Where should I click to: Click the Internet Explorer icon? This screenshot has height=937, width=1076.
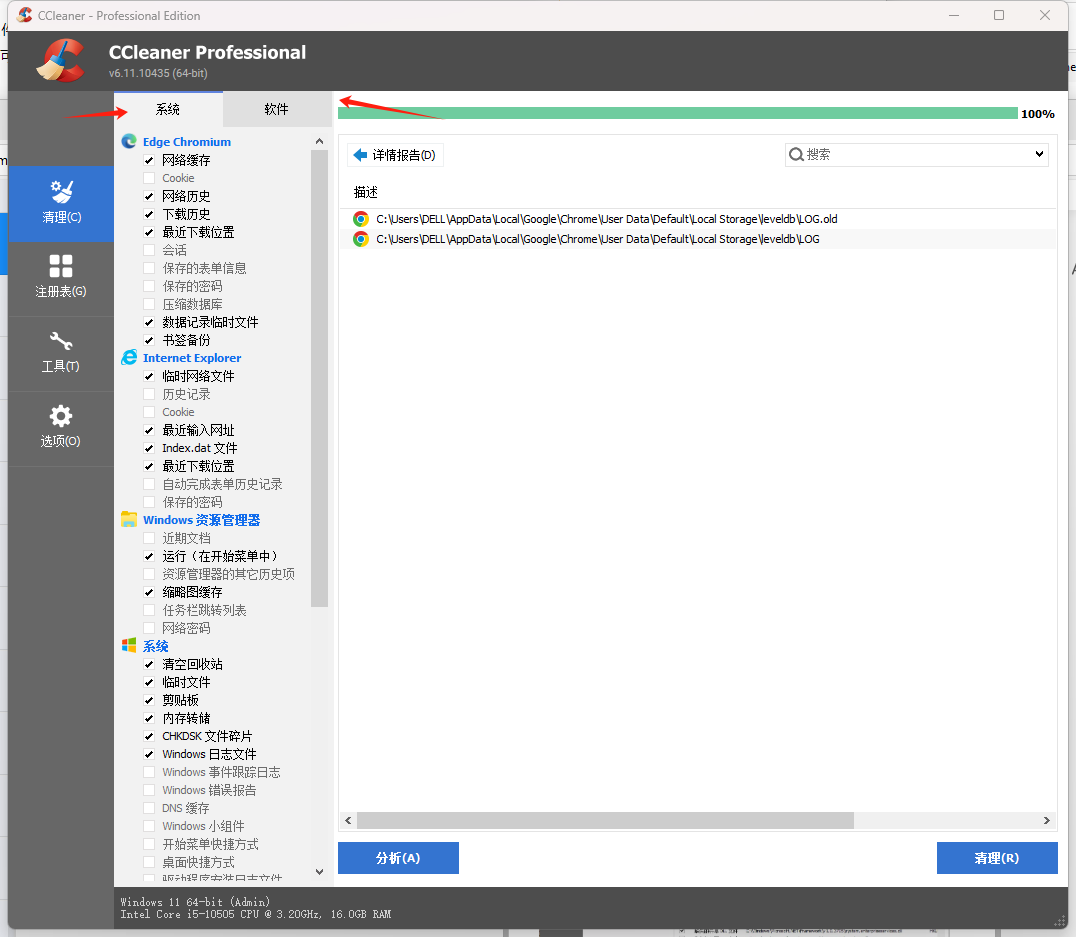129,358
